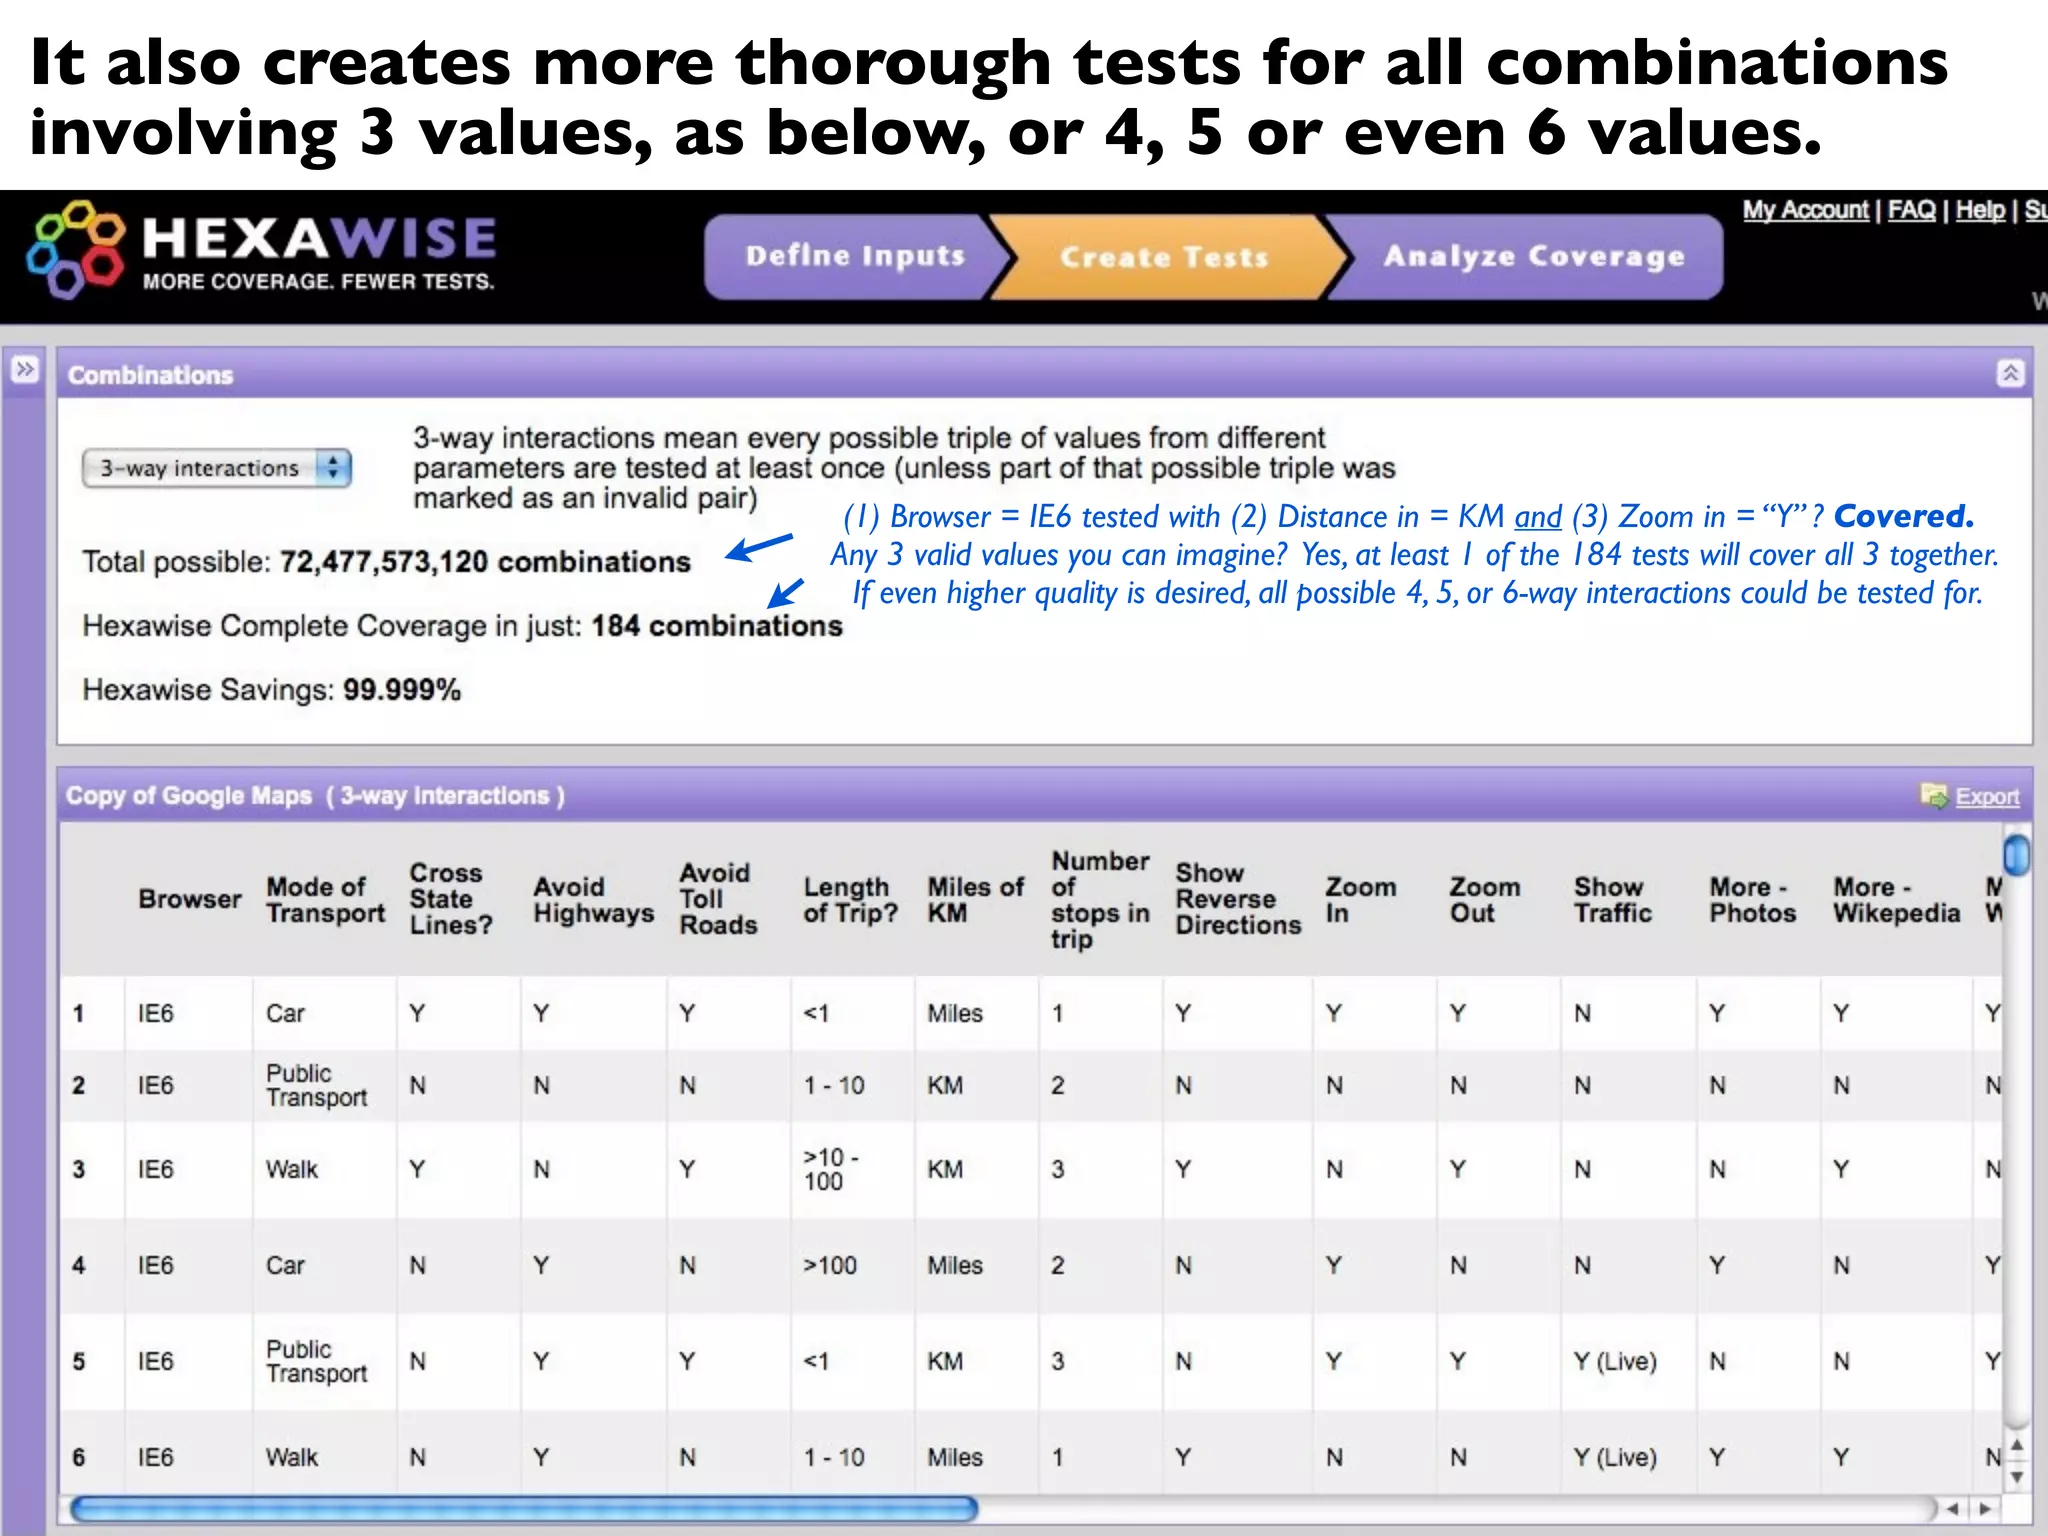Screen dimensions: 2048x1536
Task: Click the Avoid Toll Roads column header
Action: pos(718,899)
